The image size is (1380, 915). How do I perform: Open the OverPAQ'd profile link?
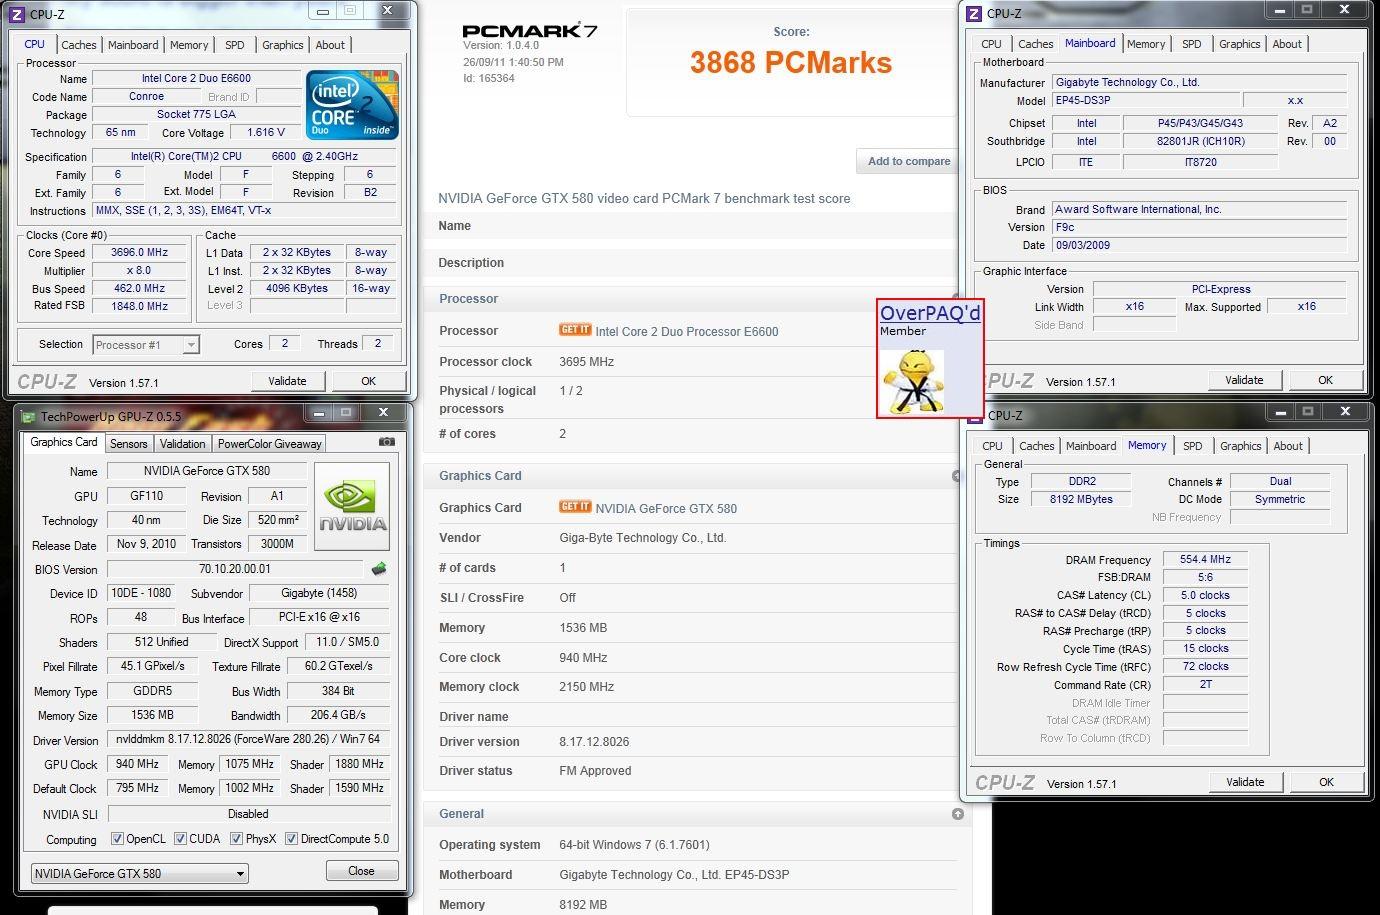(x=930, y=313)
